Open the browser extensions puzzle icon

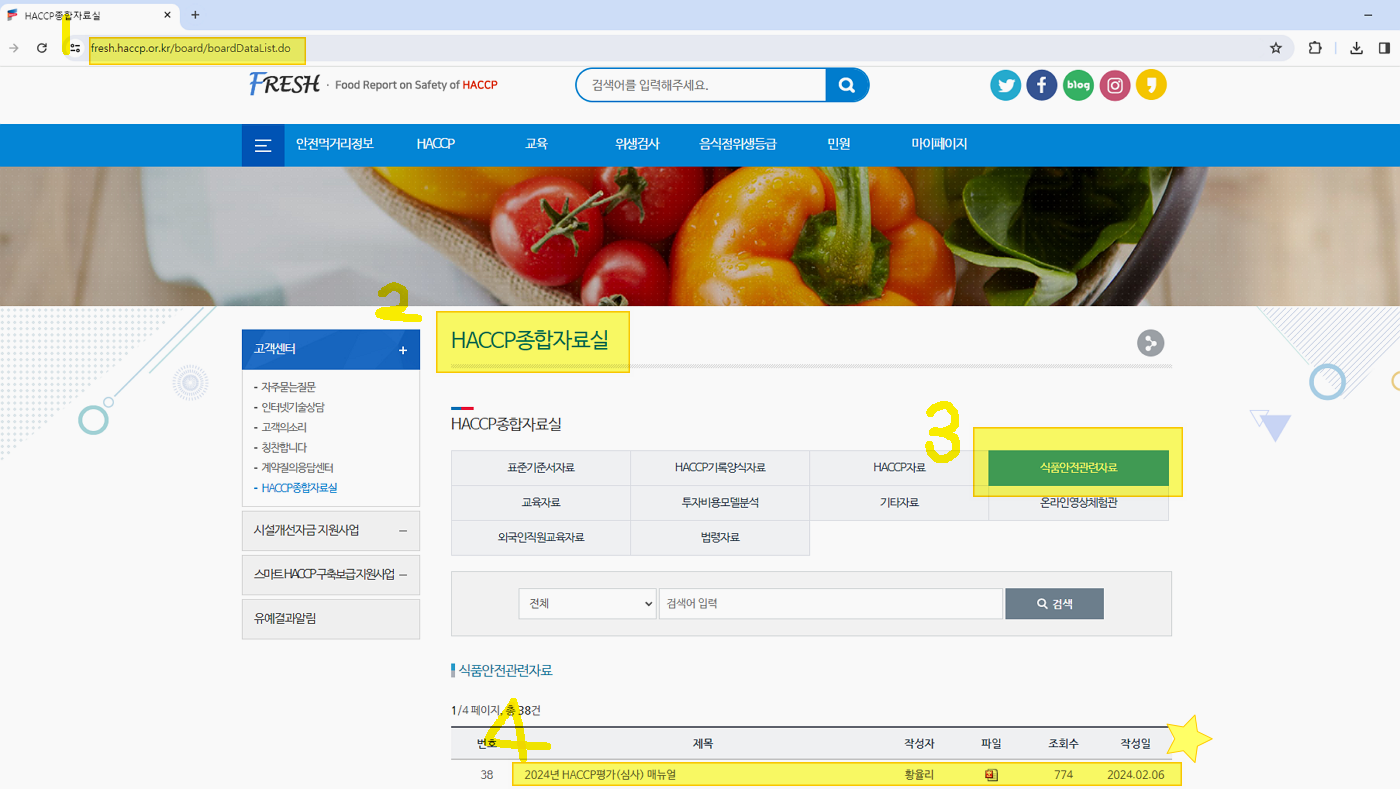[1315, 48]
